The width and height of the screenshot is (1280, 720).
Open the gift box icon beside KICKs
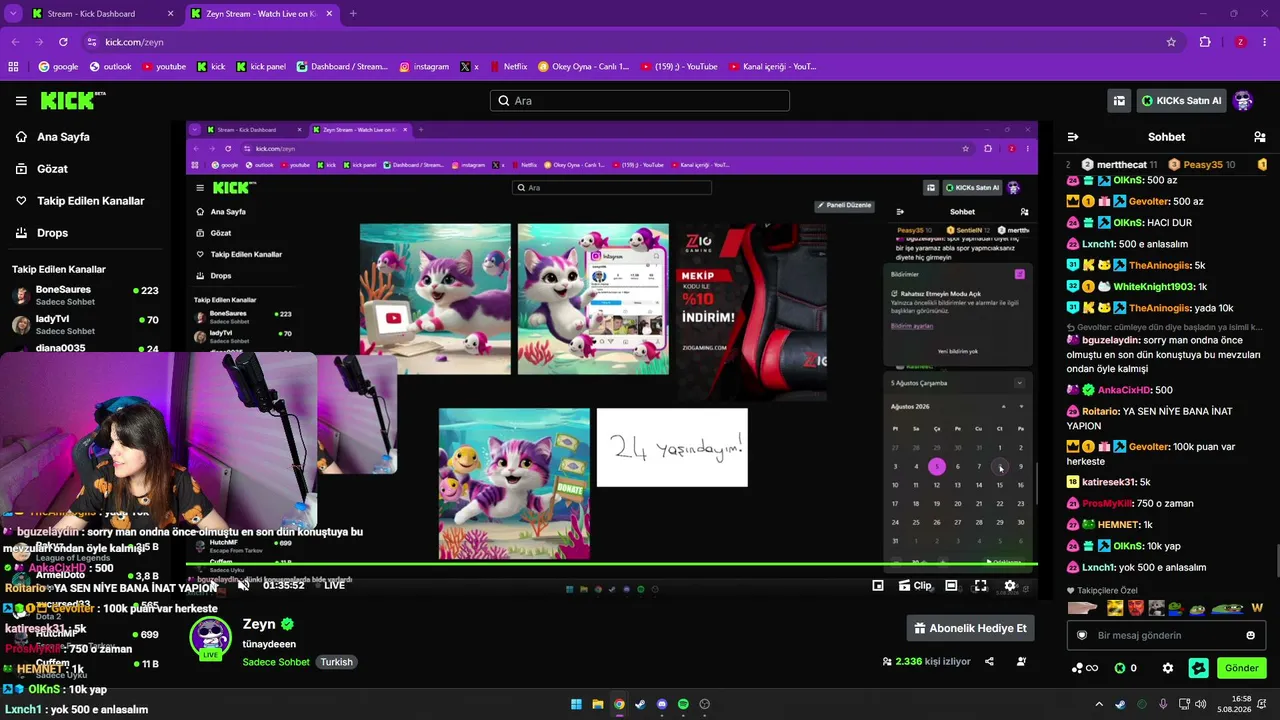[x=1119, y=101]
